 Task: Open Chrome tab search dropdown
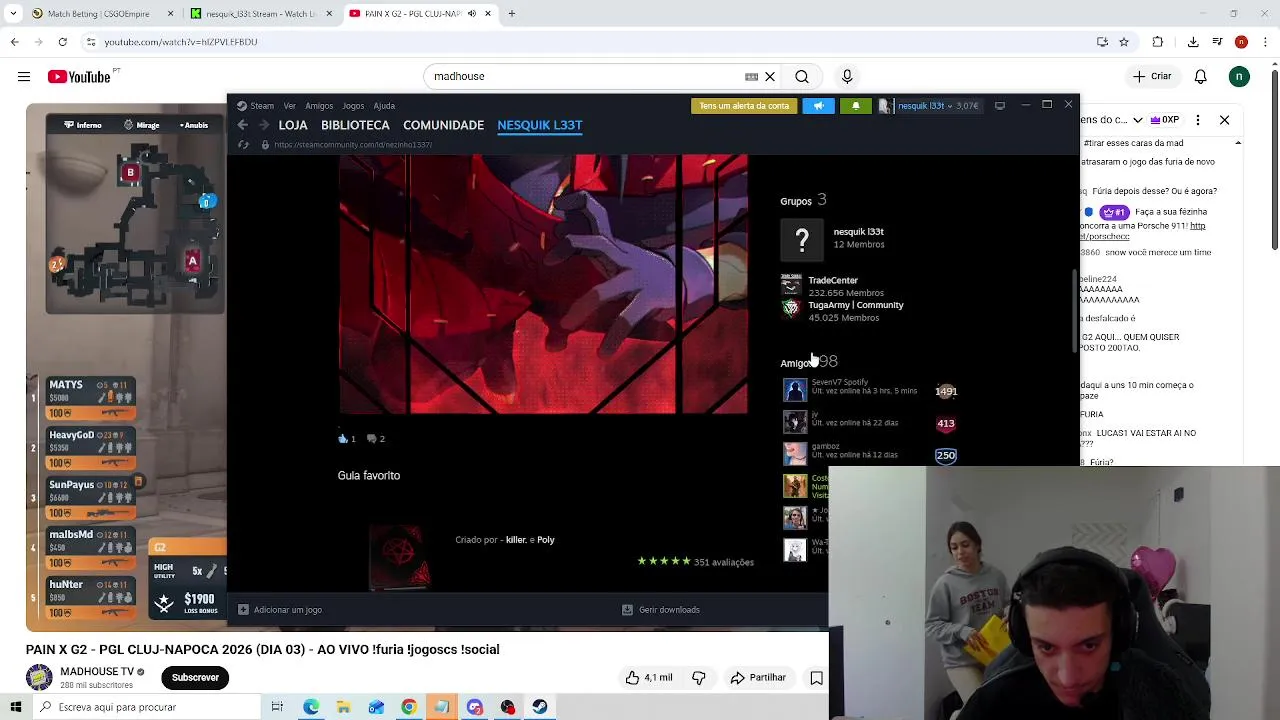point(14,14)
